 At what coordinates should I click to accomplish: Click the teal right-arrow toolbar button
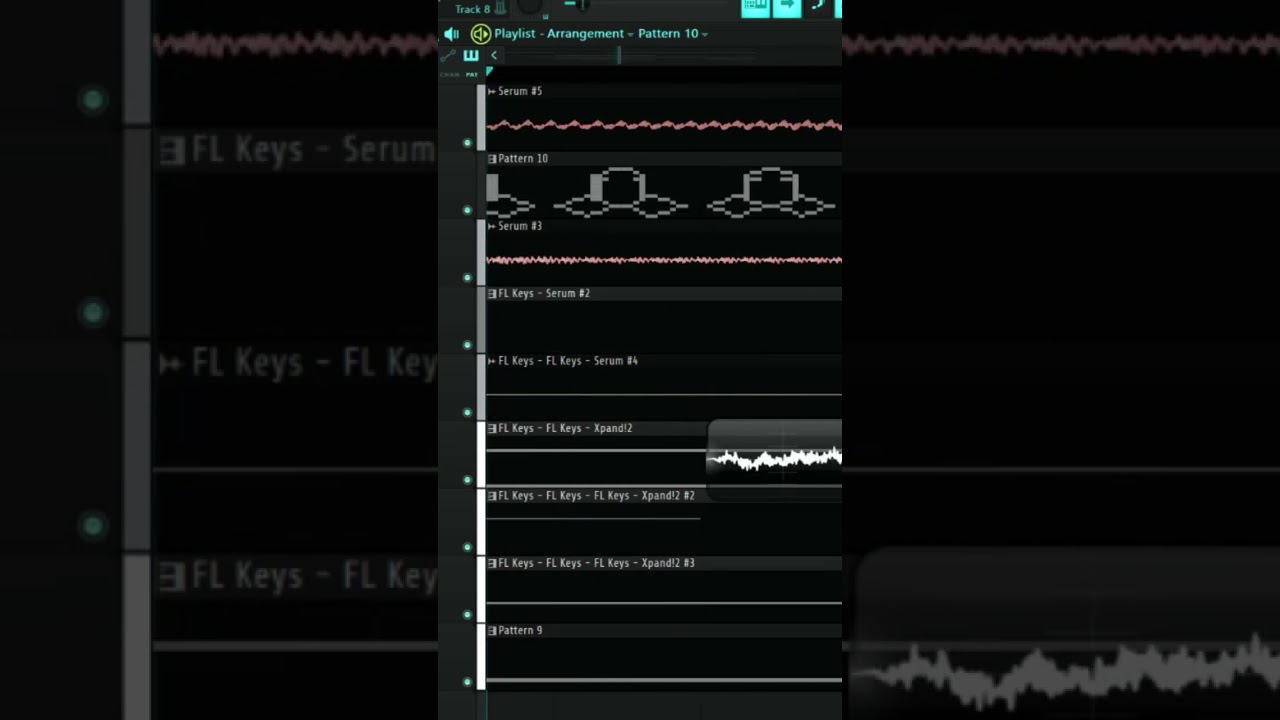pyautogui.click(x=787, y=7)
